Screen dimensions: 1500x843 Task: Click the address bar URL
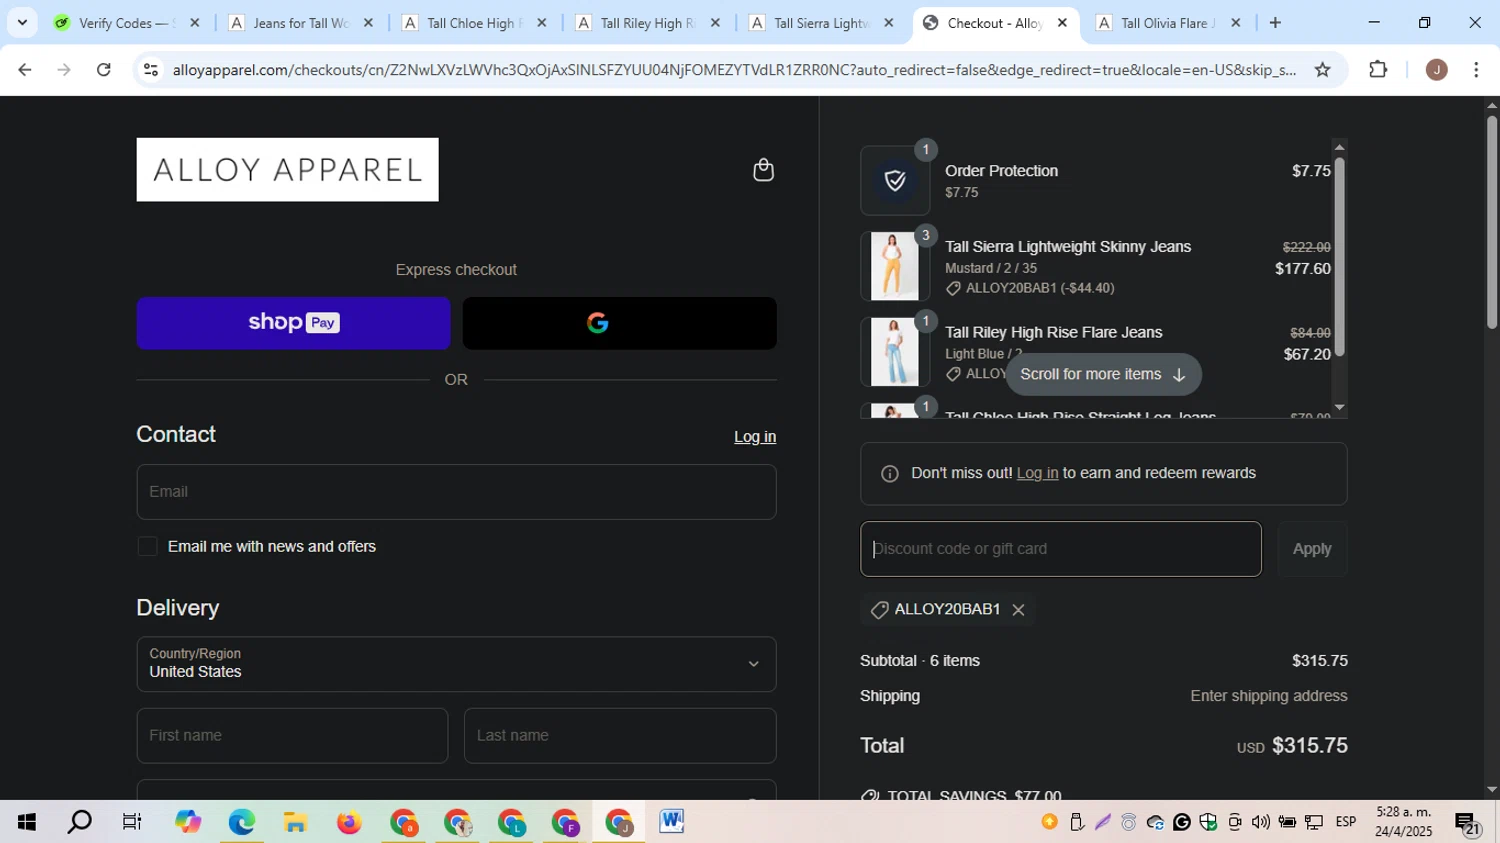pos(733,69)
